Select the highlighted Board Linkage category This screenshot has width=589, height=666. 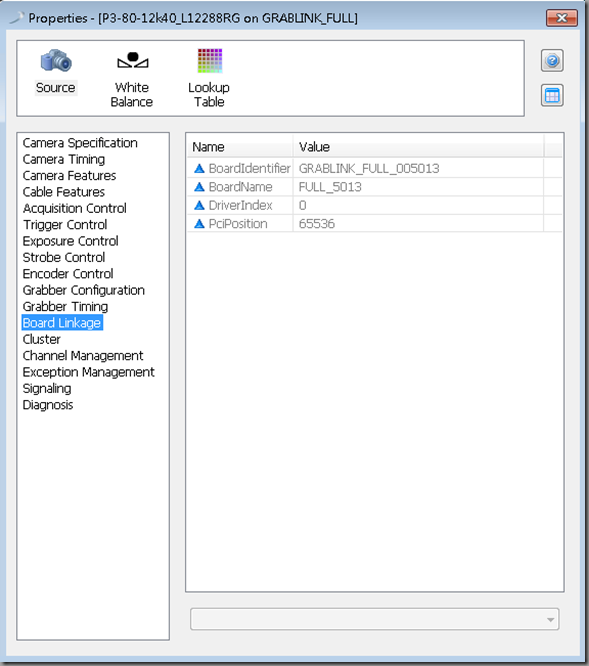point(62,323)
